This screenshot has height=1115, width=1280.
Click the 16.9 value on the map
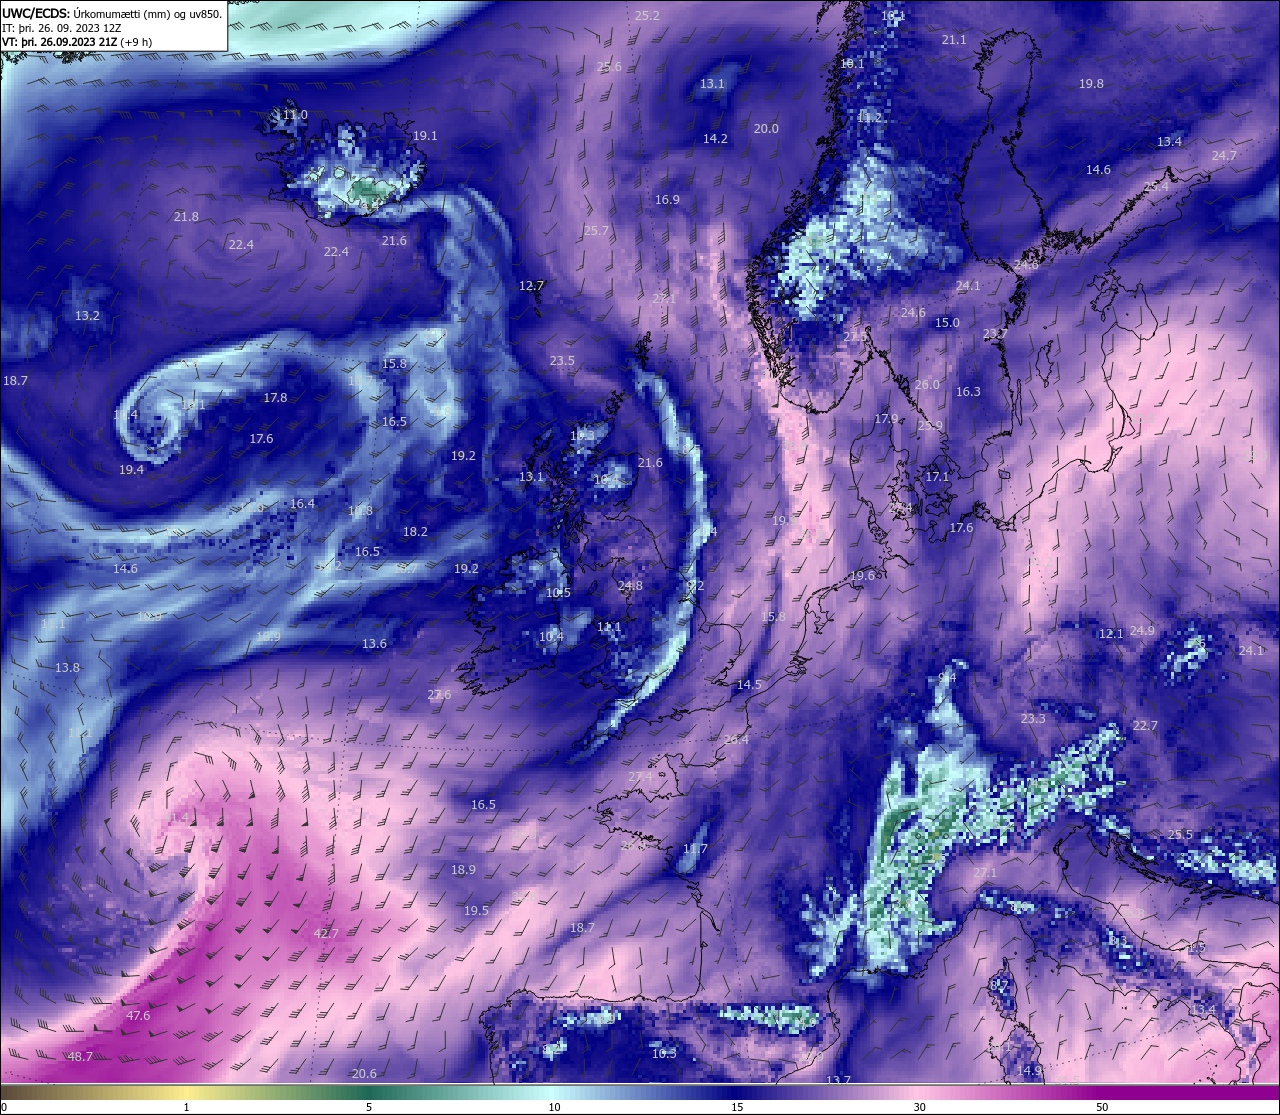pyautogui.click(x=667, y=199)
